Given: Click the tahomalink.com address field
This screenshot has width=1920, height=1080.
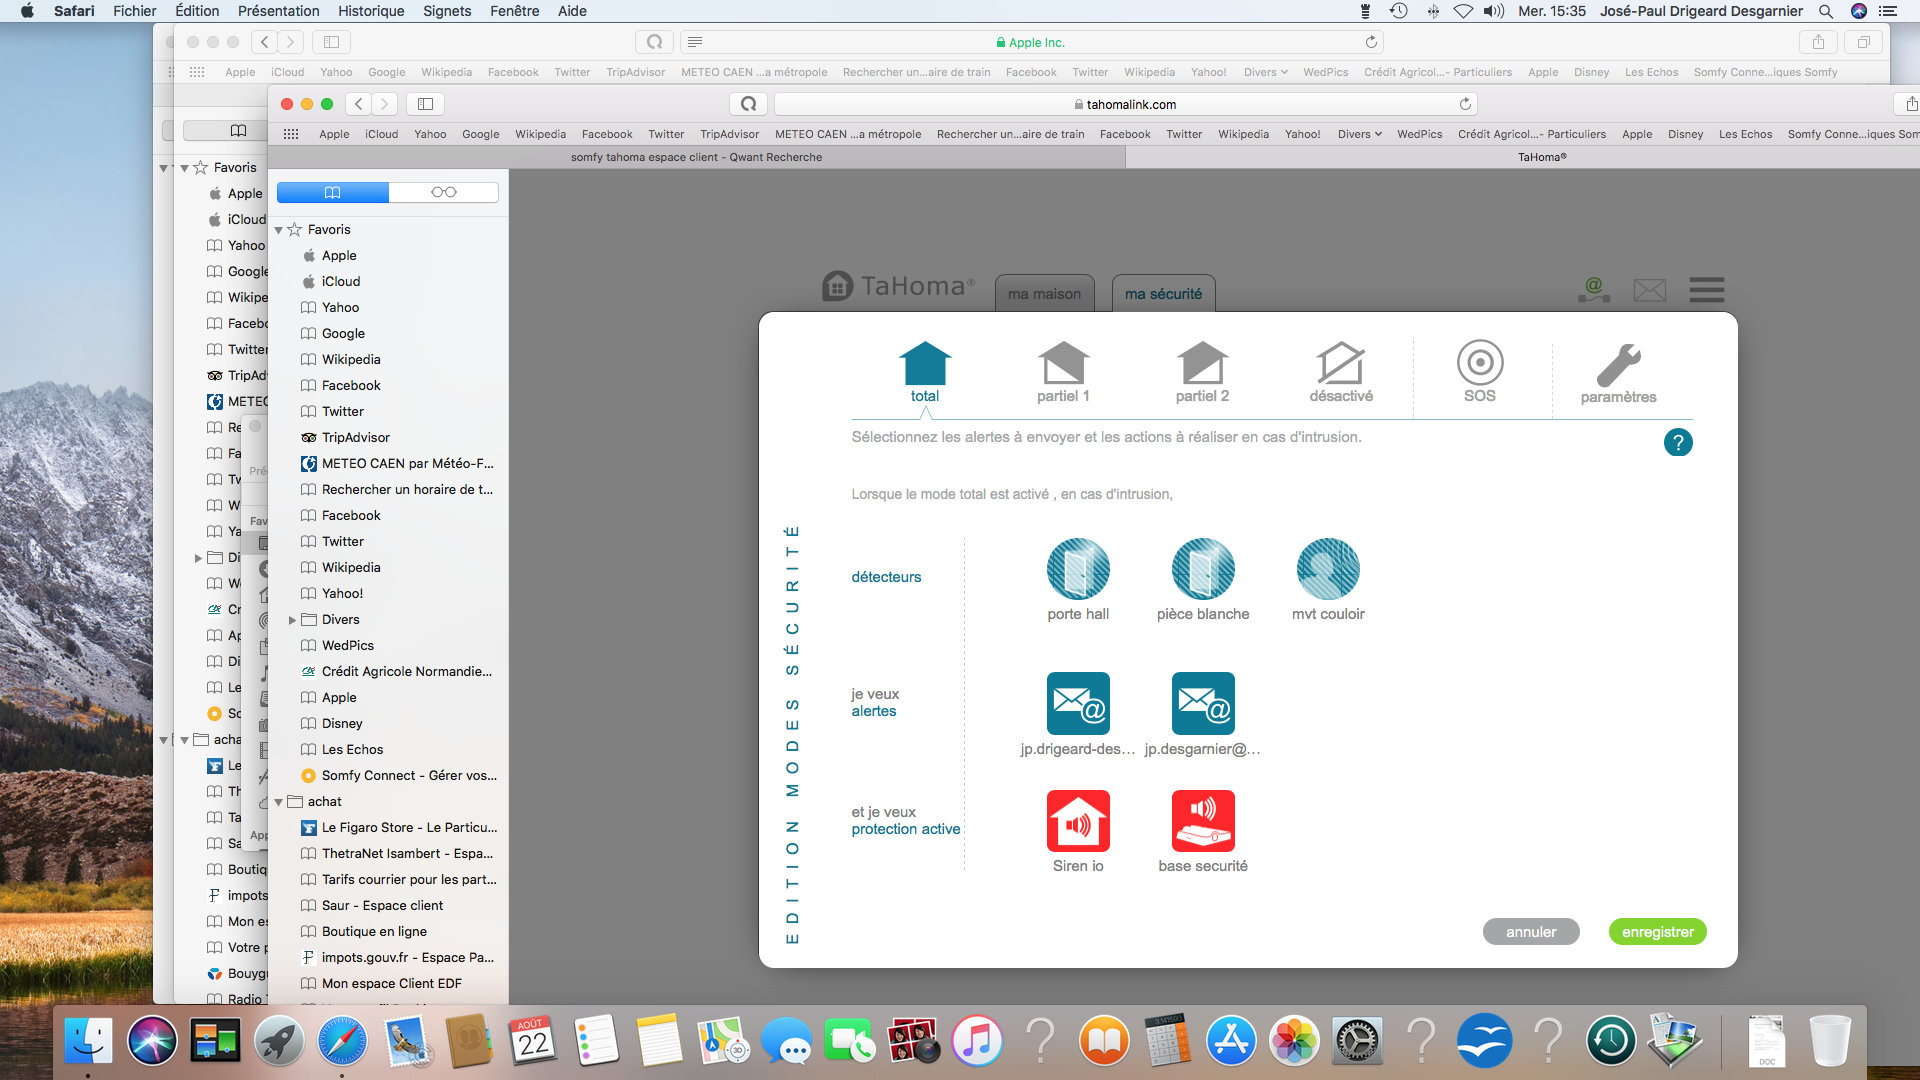Looking at the screenshot, I should coord(1130,104).
